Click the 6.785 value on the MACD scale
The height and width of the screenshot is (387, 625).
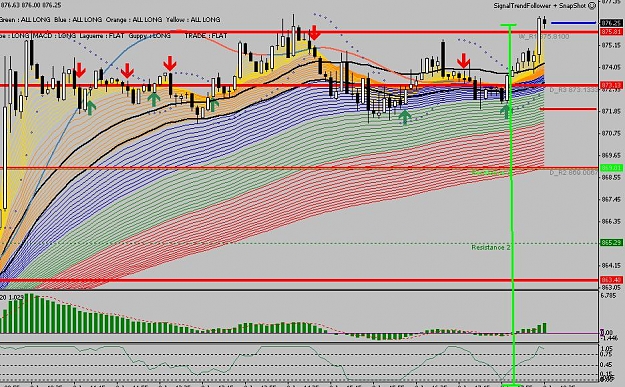point(609,295)
